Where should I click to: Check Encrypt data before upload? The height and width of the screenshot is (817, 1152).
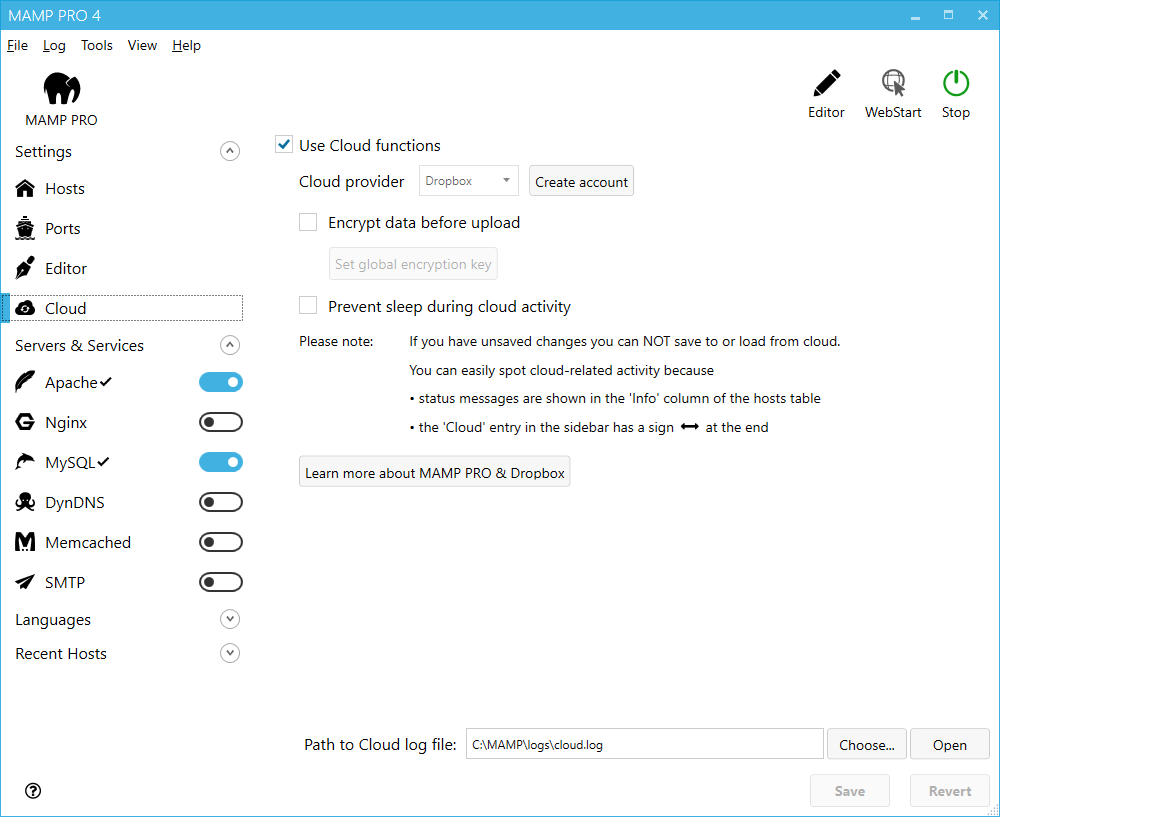pyautogui.click(x=308, y=223)
